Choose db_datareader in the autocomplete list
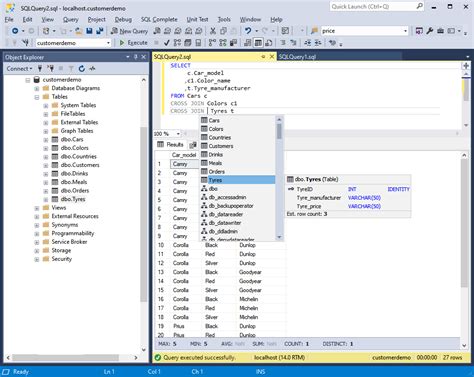The height and width of the screenshot is (377, 474). 238,214
